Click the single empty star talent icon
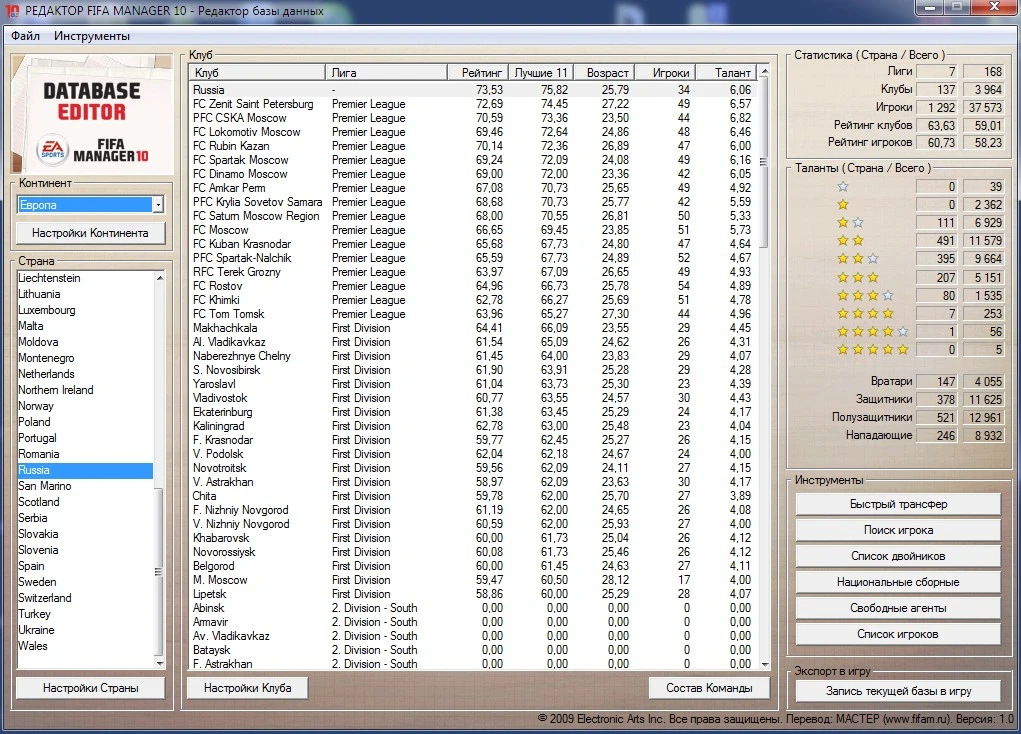The height and width of the screenshot is (734, 1021). (842, 187)
